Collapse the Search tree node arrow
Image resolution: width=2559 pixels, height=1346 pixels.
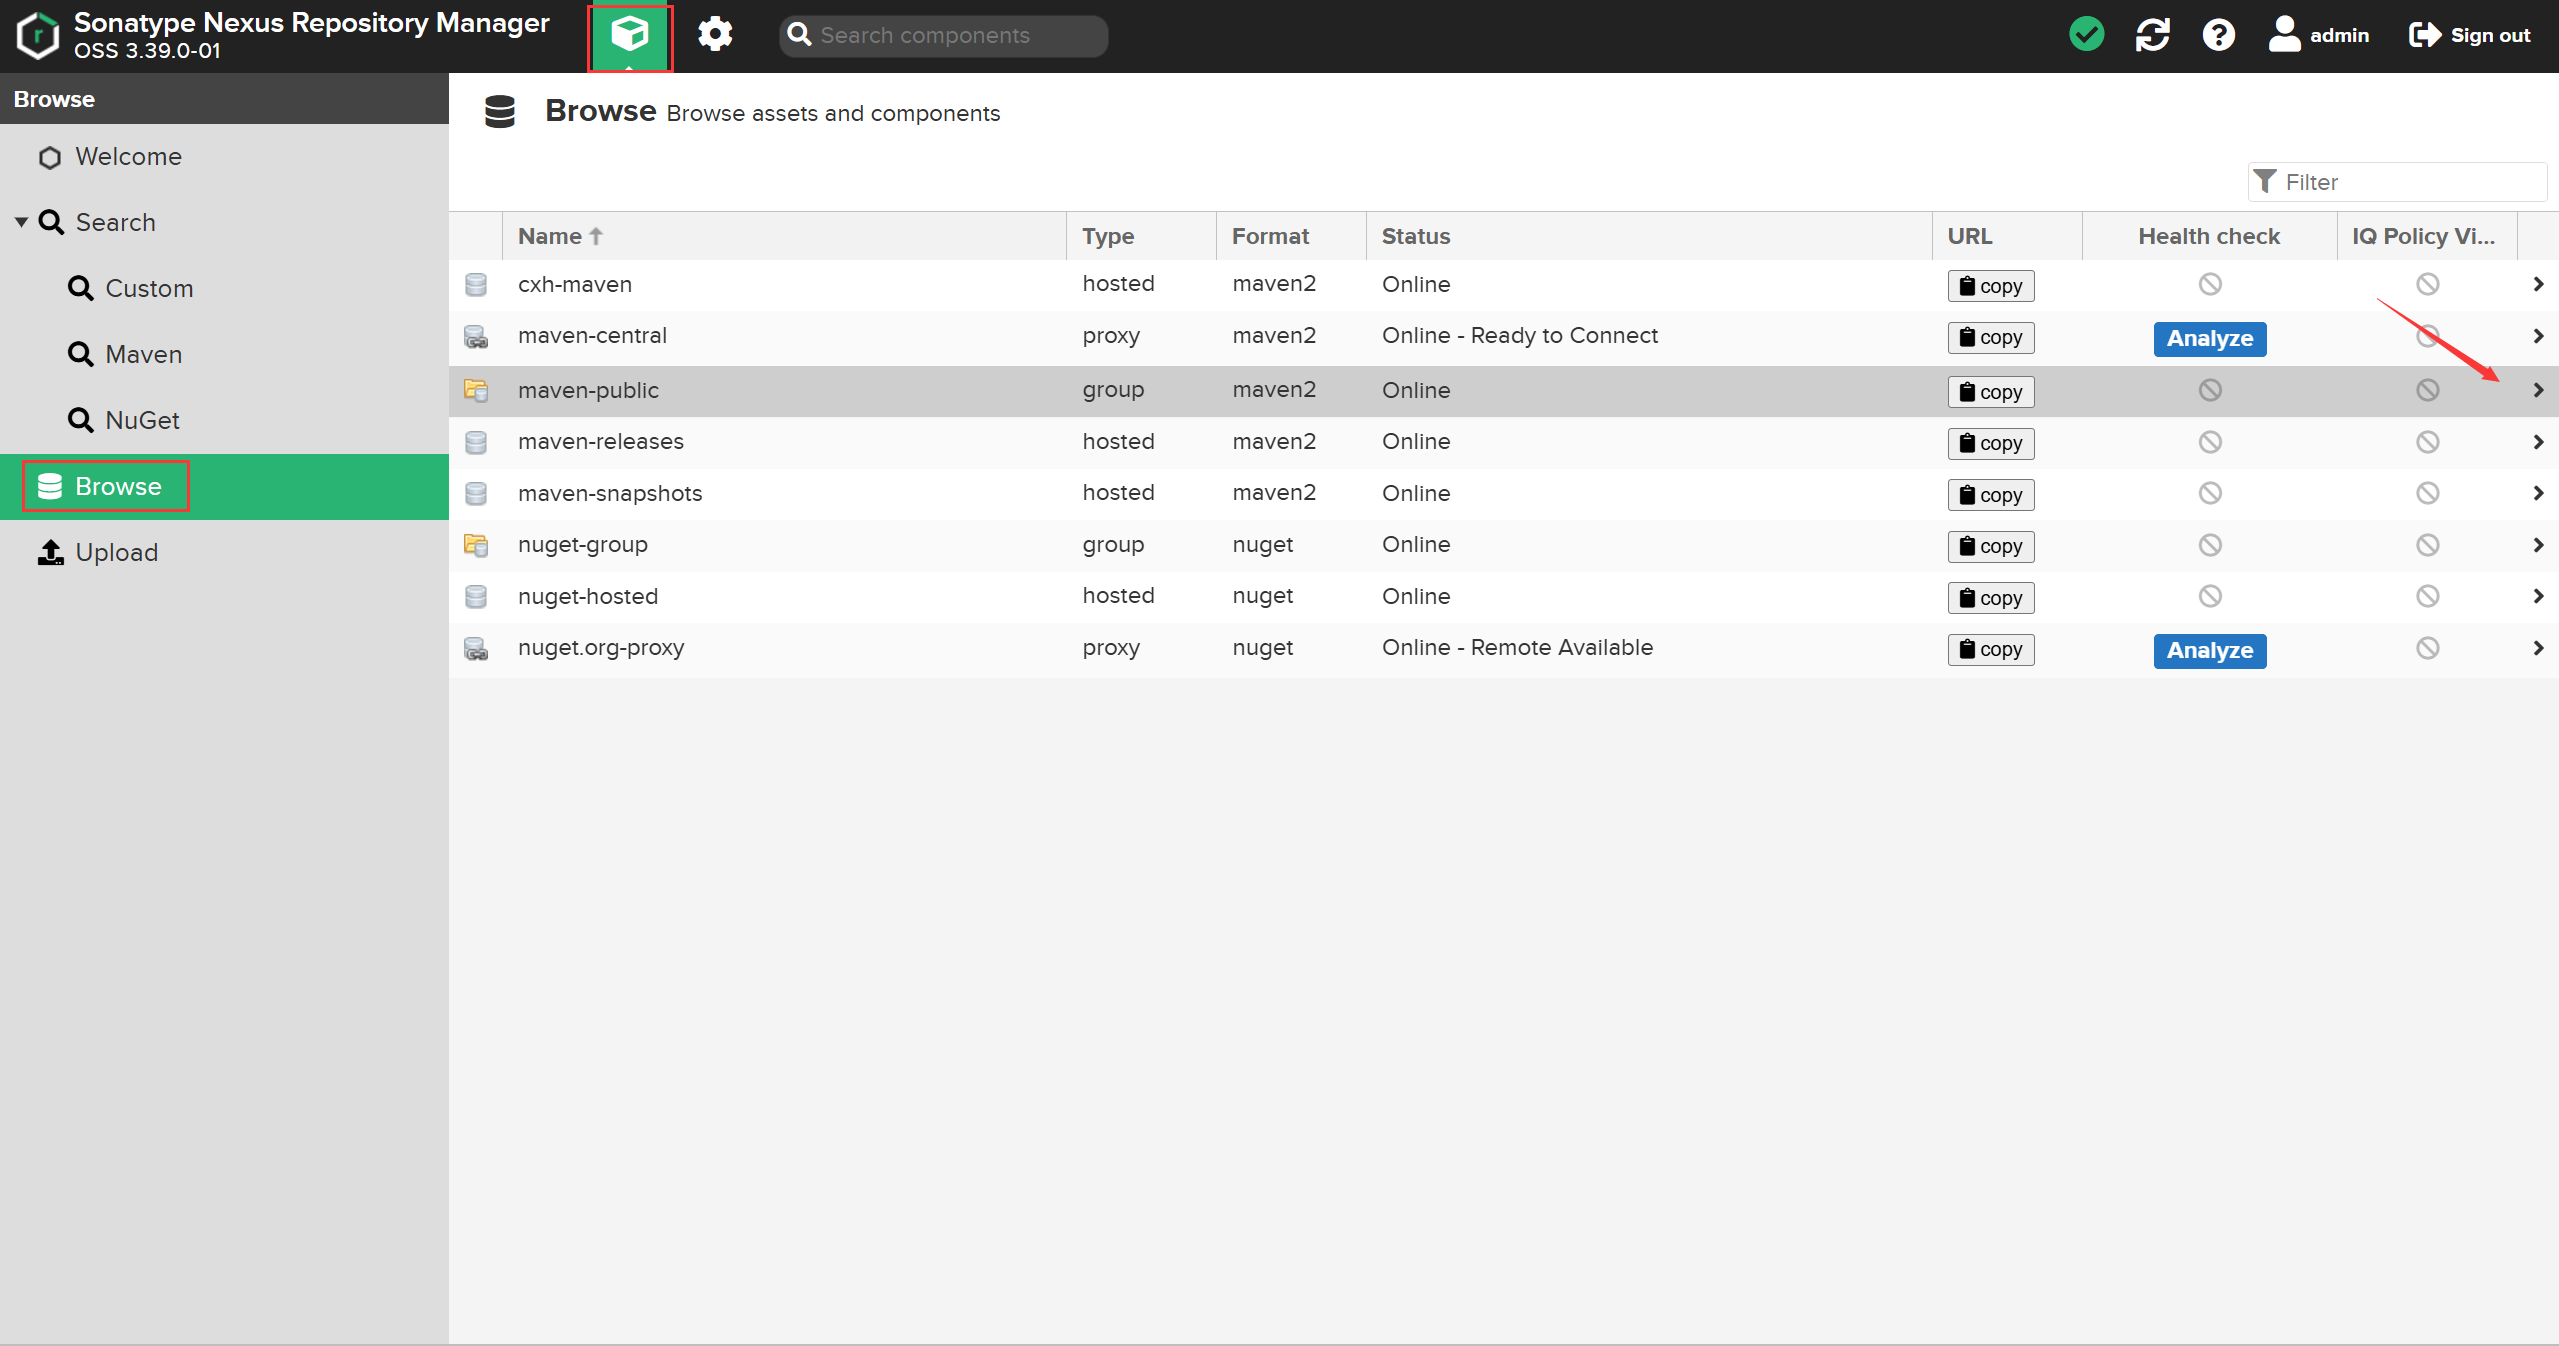[21, 222]
